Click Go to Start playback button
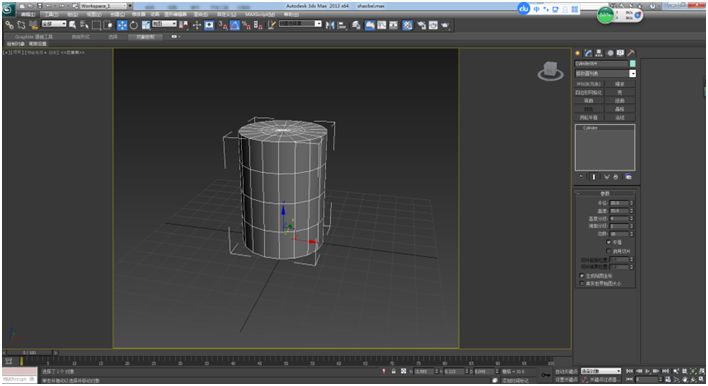The height and width of the screenshot is (386, 708). coord(629,371)
